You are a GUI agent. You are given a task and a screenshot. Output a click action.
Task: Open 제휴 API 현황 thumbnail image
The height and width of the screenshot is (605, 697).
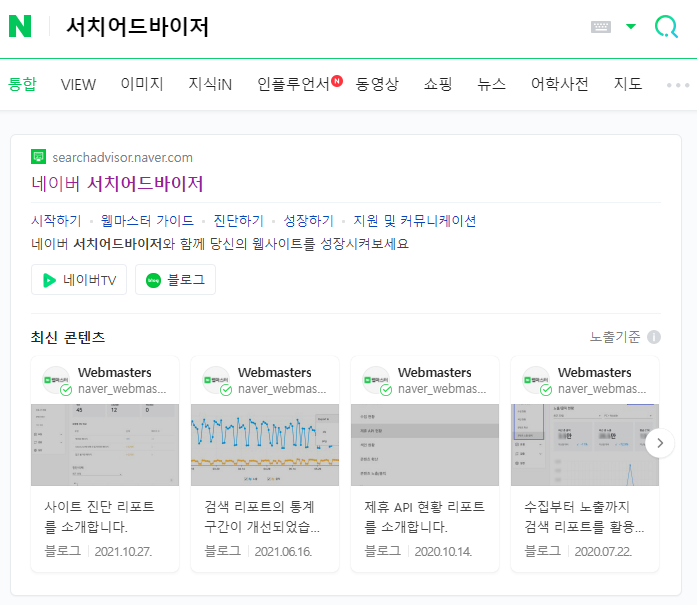[425, 445]
